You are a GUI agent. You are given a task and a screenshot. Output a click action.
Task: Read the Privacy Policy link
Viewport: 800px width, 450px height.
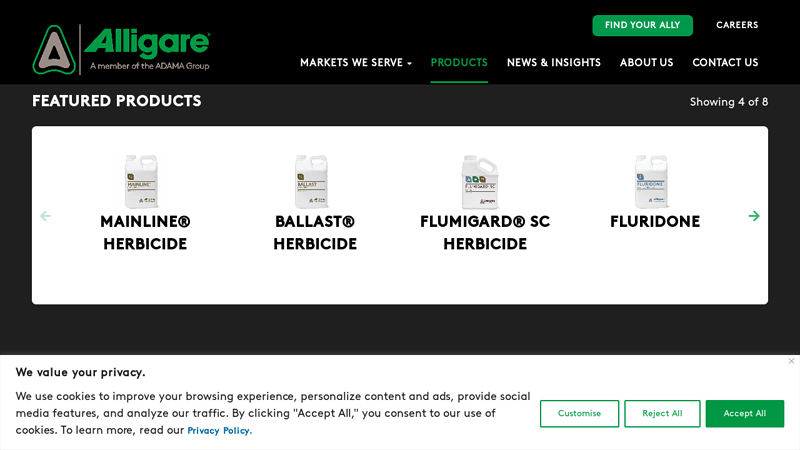click(219, 431)
